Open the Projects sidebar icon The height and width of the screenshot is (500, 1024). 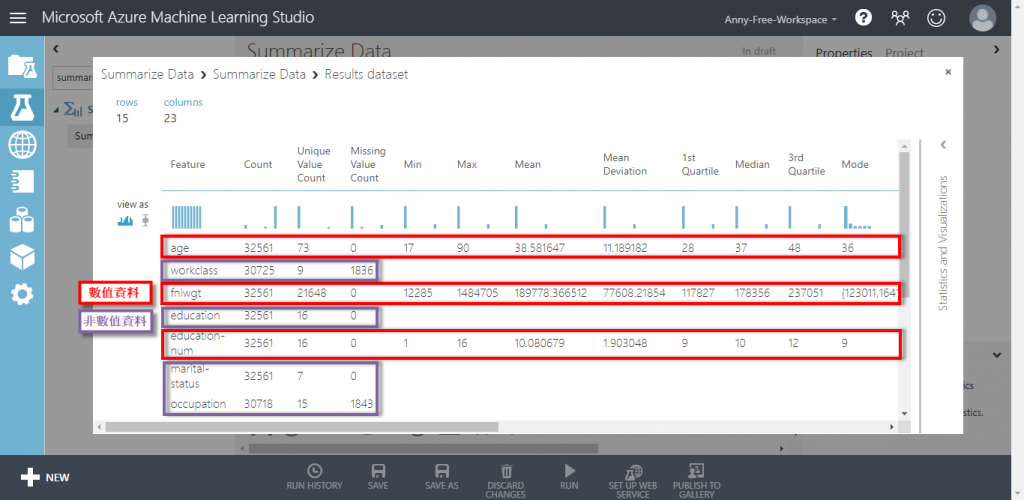point(22,66)
